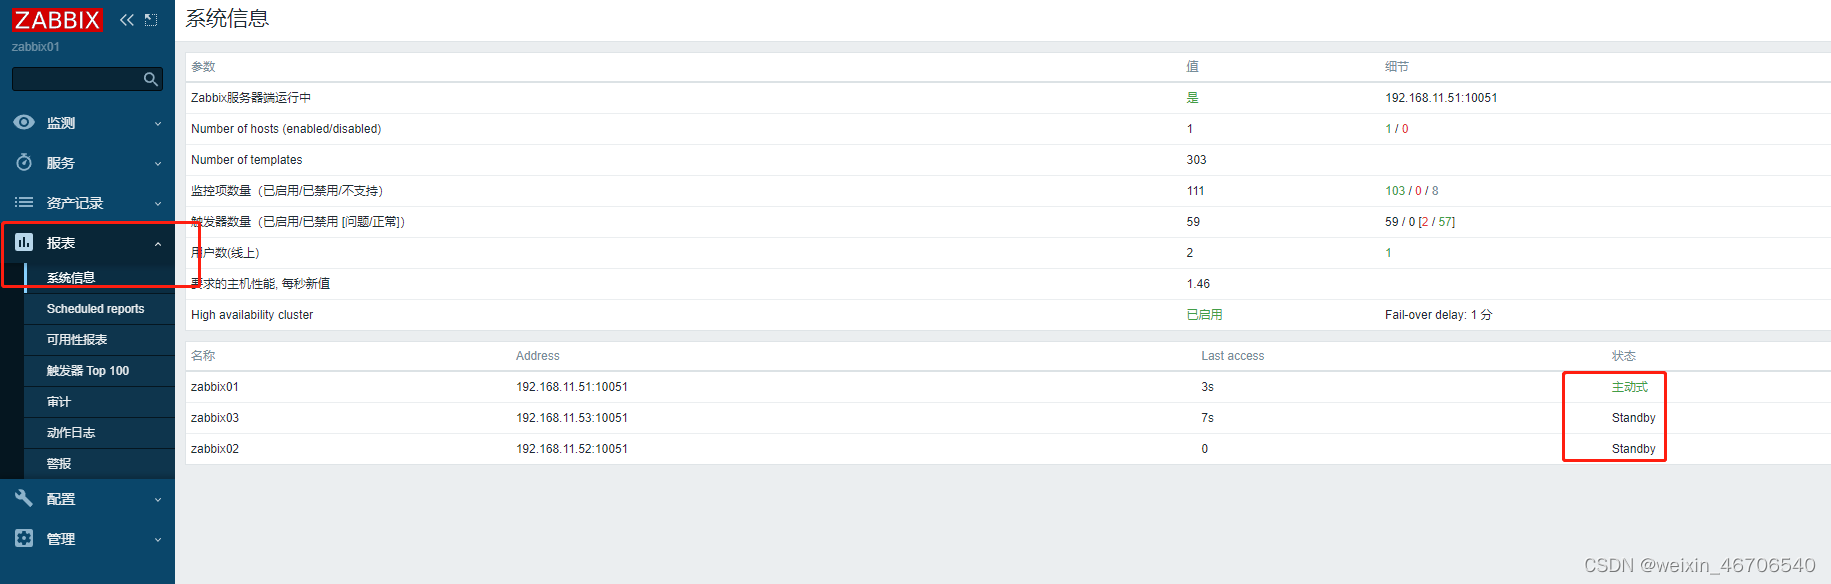Click the search magnifier icon
This screenshot has width=1831, height=584.
[x=151, y=79]
